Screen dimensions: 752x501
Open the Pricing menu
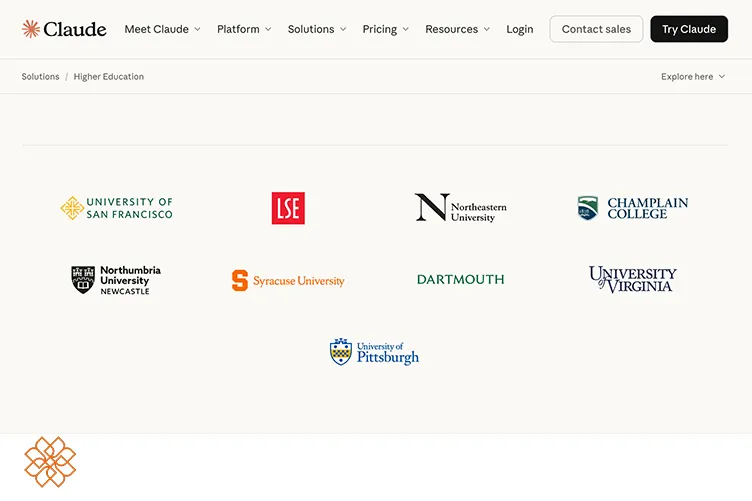(386, 29)
